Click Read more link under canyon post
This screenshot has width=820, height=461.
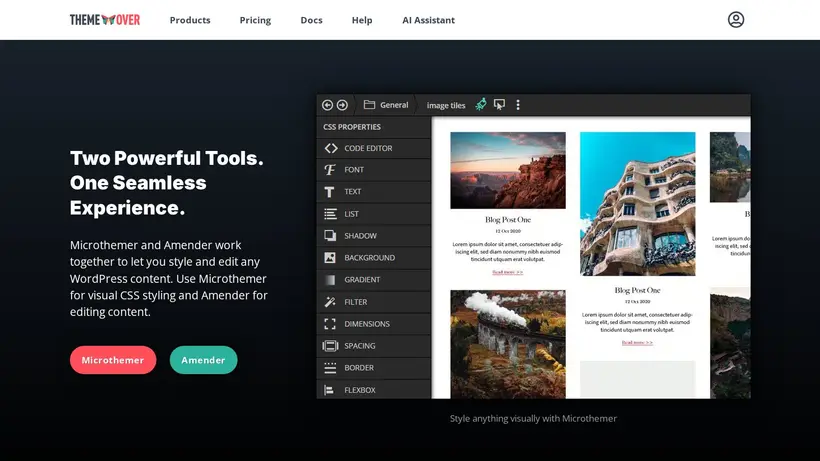click(x=507, y=272)
